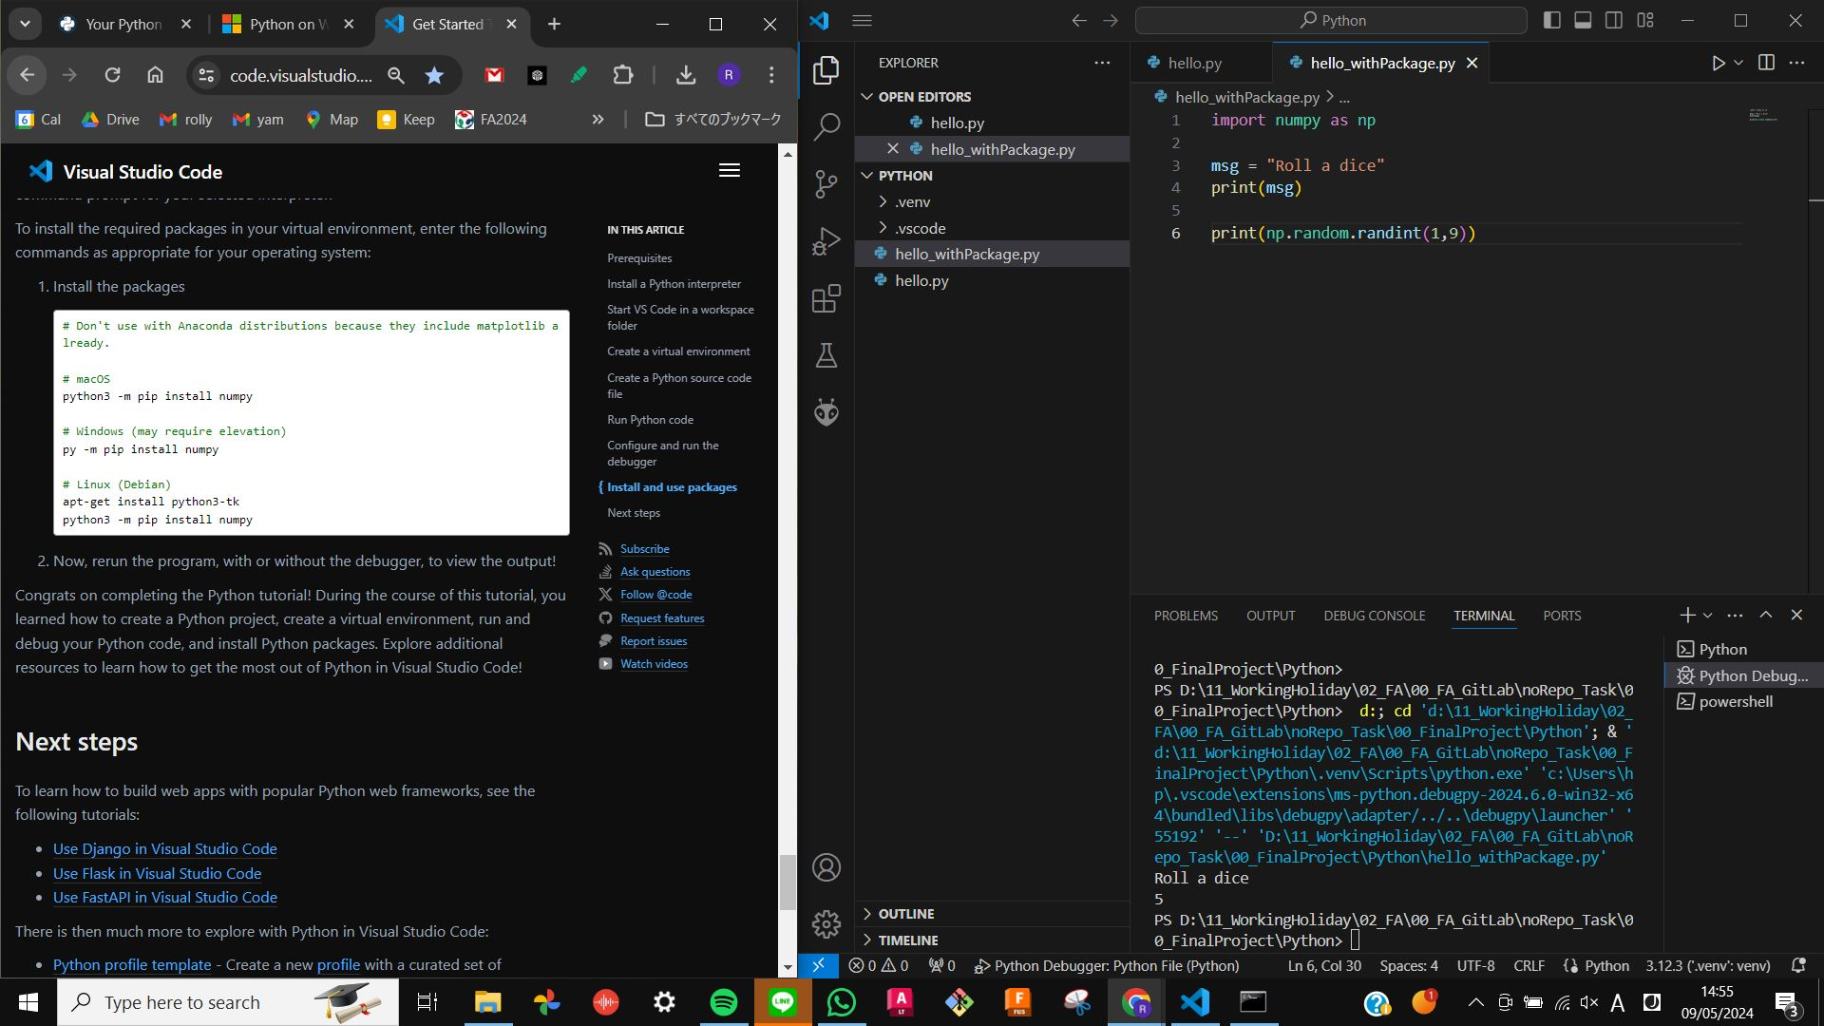
Task: Maximize the terminal panel size
Action: 1766,616
